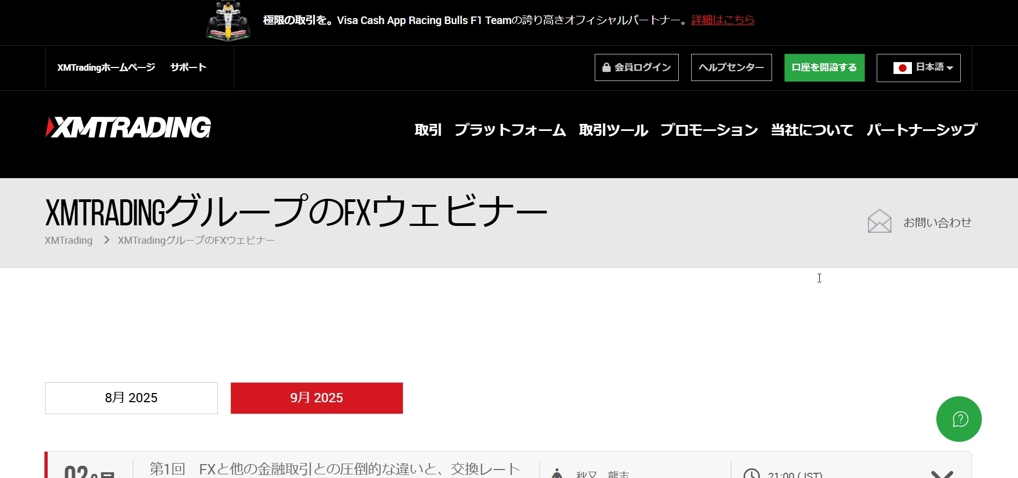The image size is (1018, 478).
Task: Open the 取引ツール menu
Action: (613, 130)
